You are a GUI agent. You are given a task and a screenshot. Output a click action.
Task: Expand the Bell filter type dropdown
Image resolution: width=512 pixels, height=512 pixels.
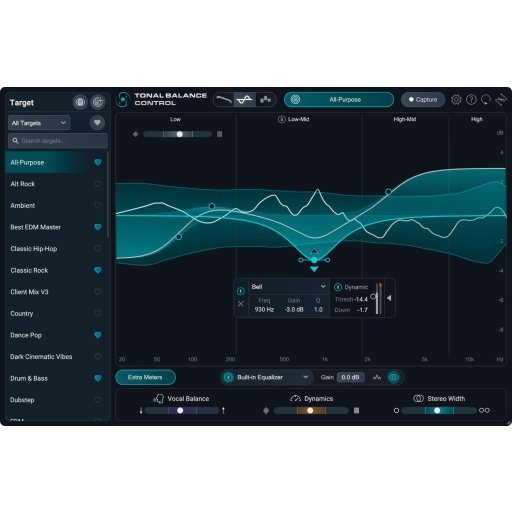(288, 287)
